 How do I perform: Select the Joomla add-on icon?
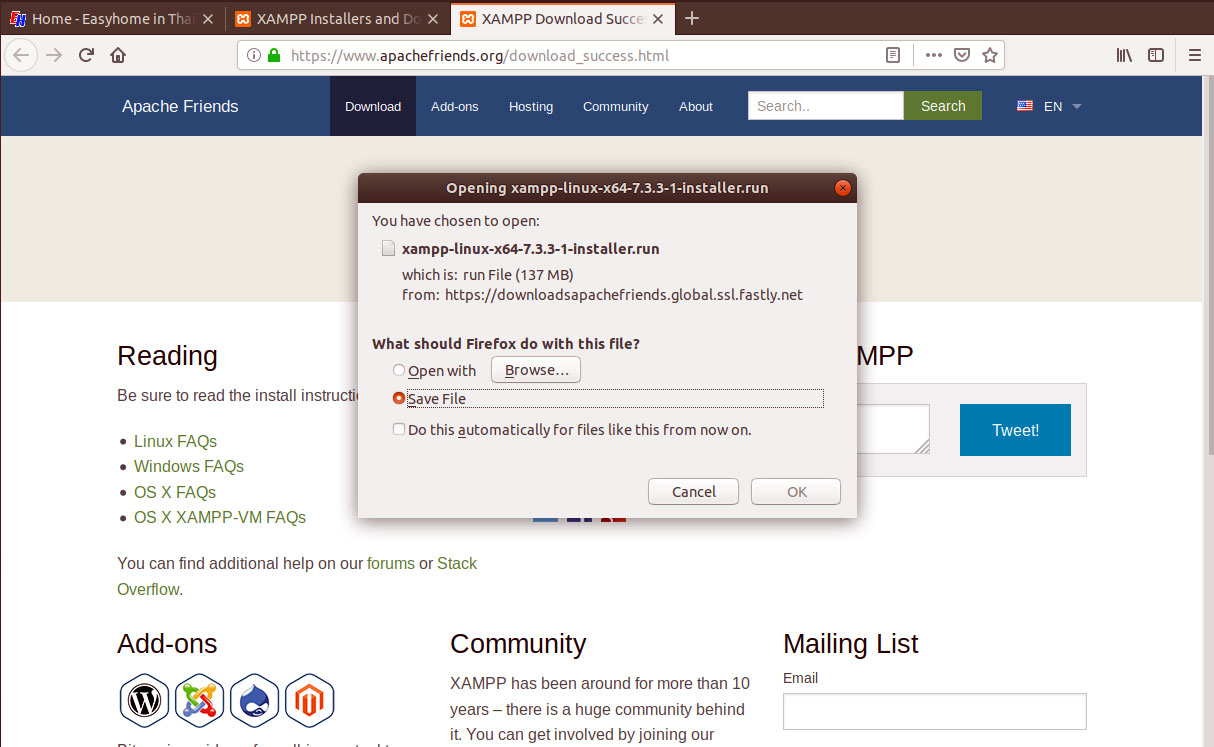[199, 700]
